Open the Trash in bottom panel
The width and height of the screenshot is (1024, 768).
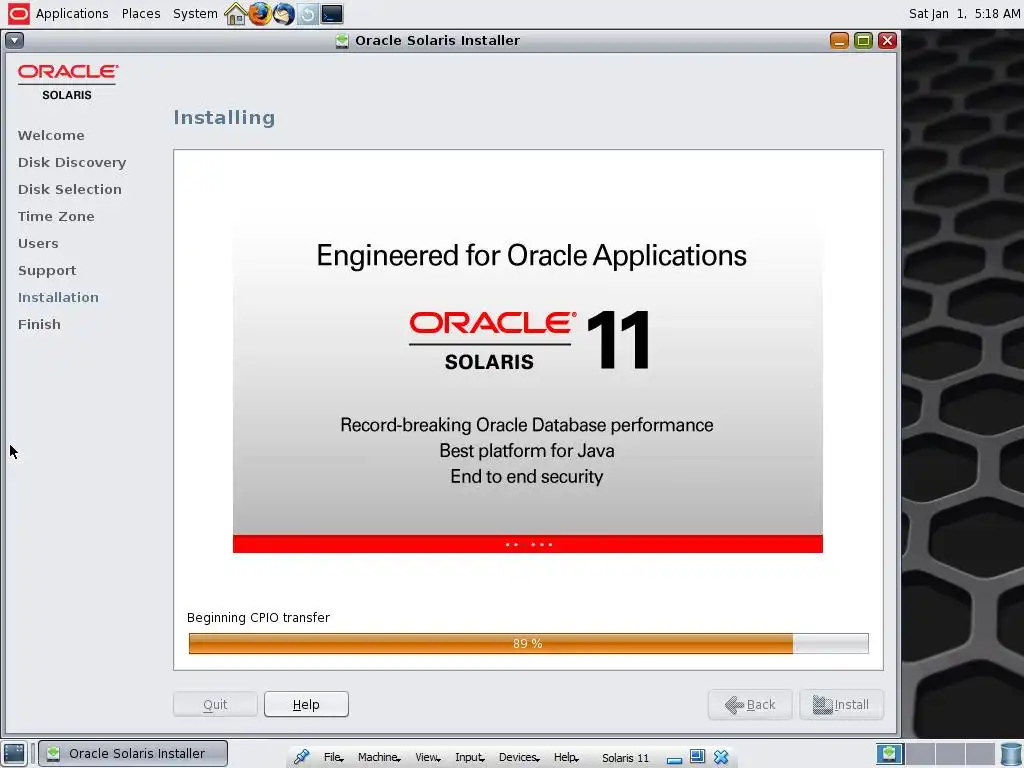1011,754
